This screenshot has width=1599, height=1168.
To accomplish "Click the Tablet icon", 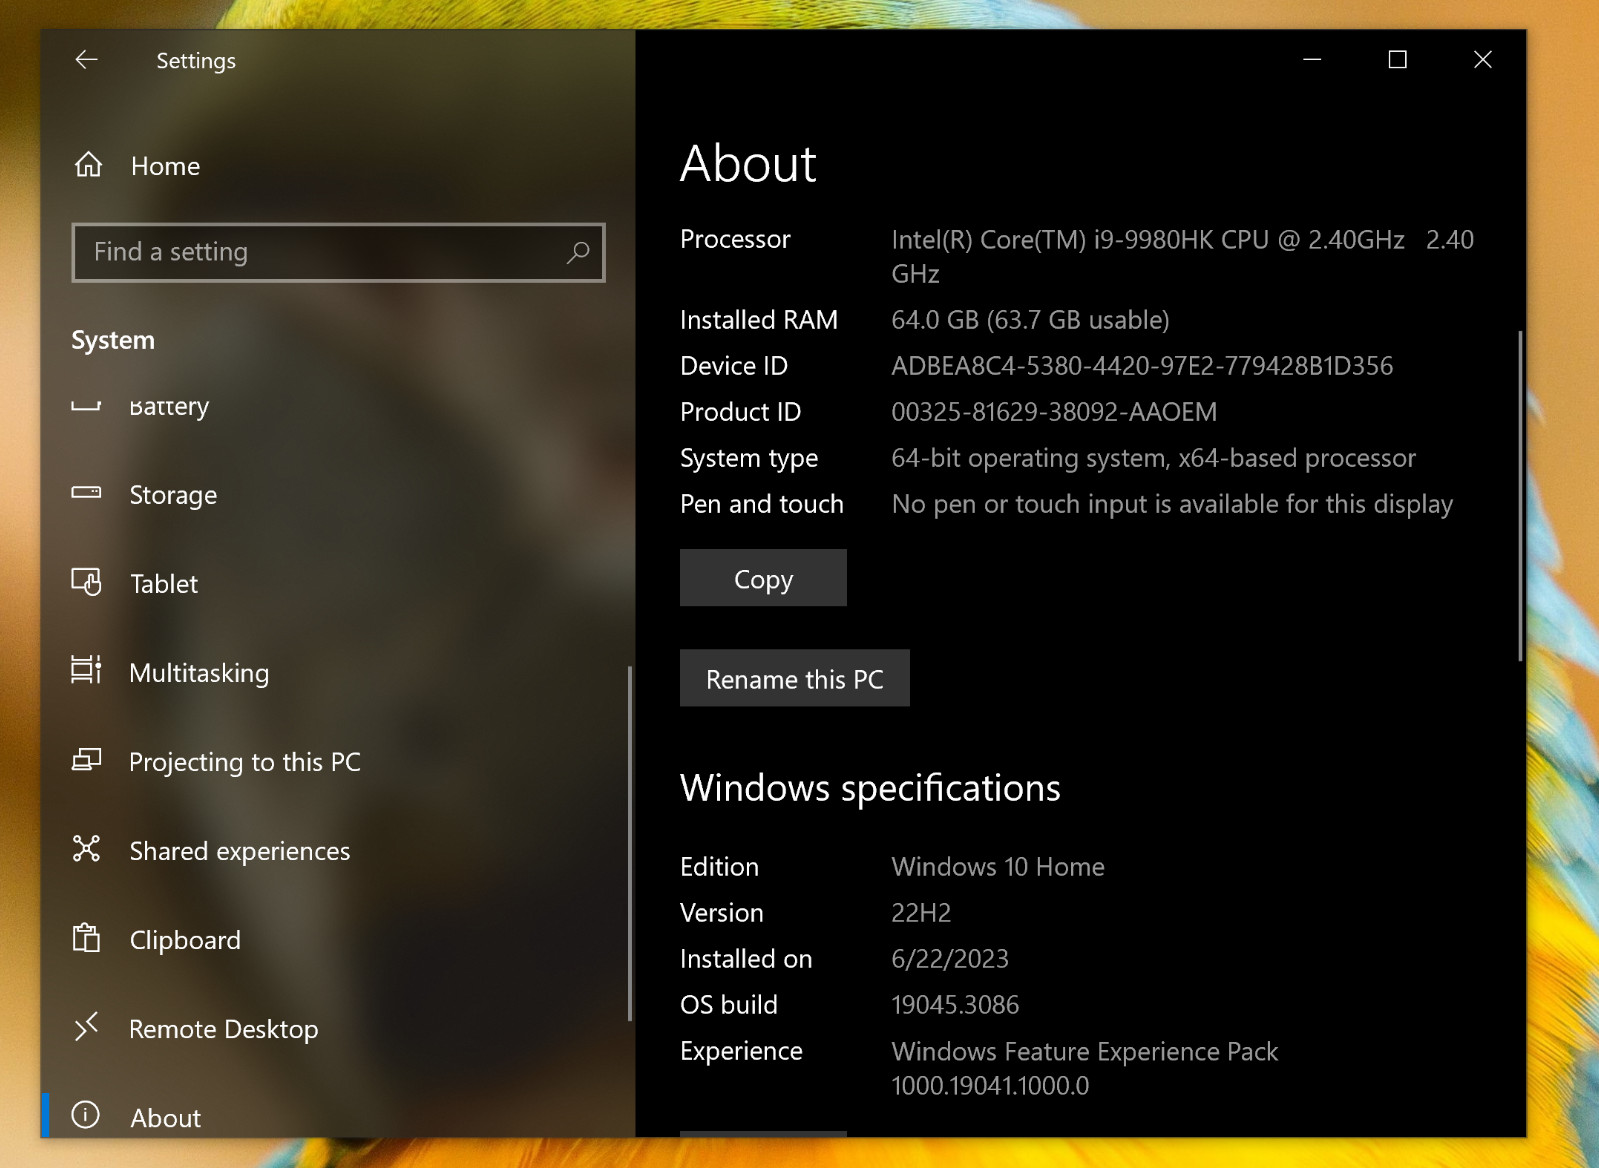I will (86, 582).
